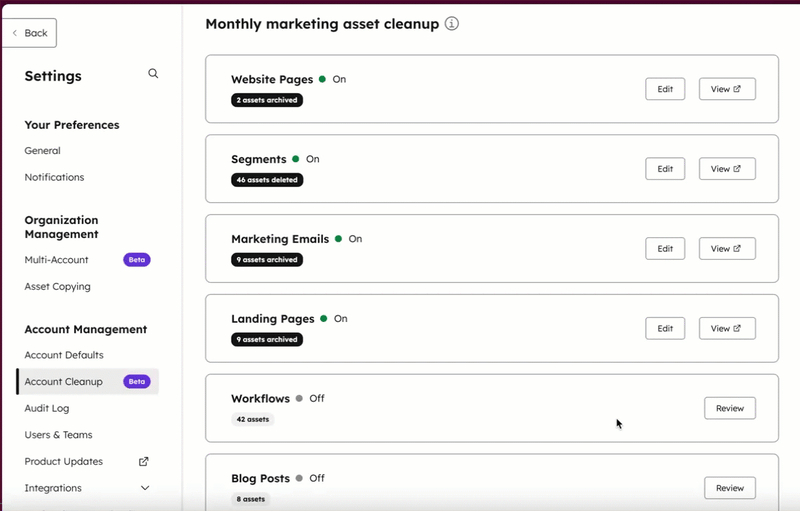Edit the Segments cleanup rule
The height and width of the screenshot is (511, 800).
665,169
